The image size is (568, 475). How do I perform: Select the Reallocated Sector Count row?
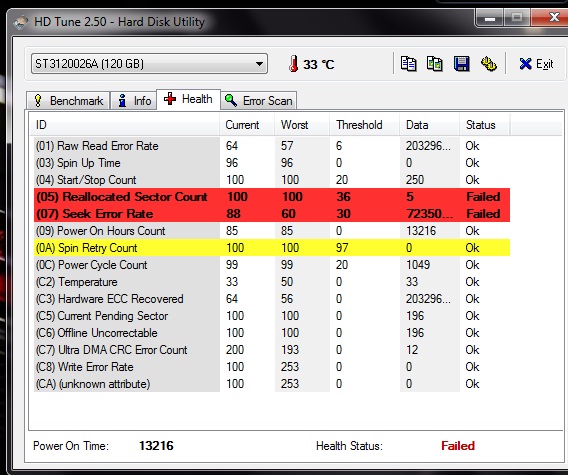click(x=272, y=196)
